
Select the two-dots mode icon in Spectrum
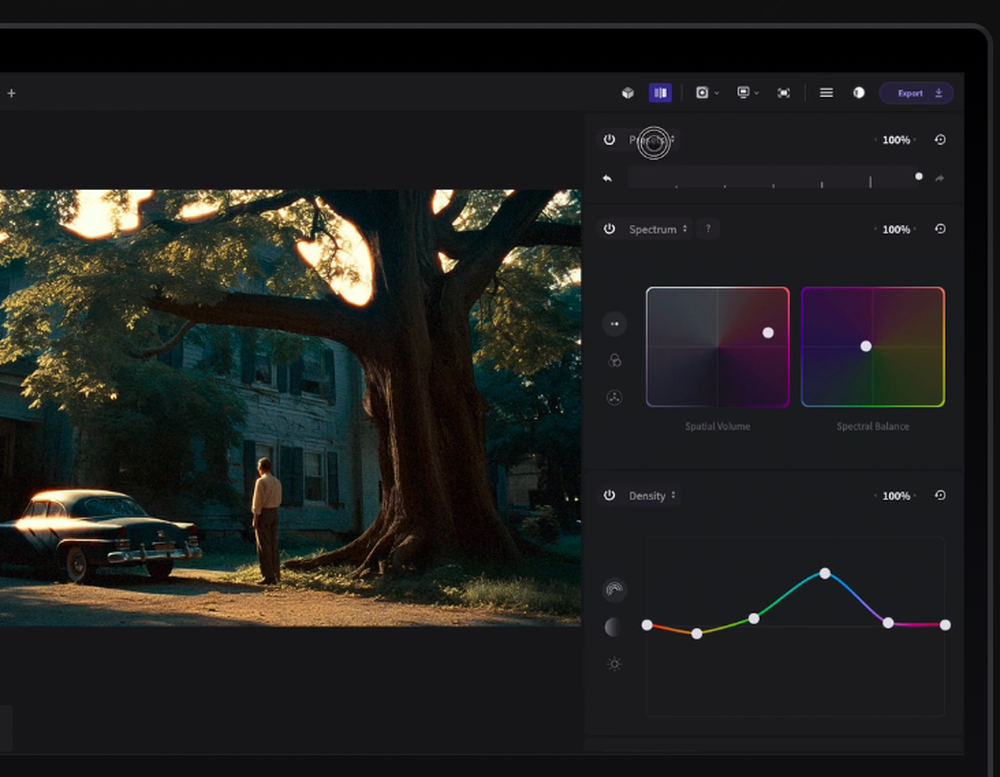(614, 324)
